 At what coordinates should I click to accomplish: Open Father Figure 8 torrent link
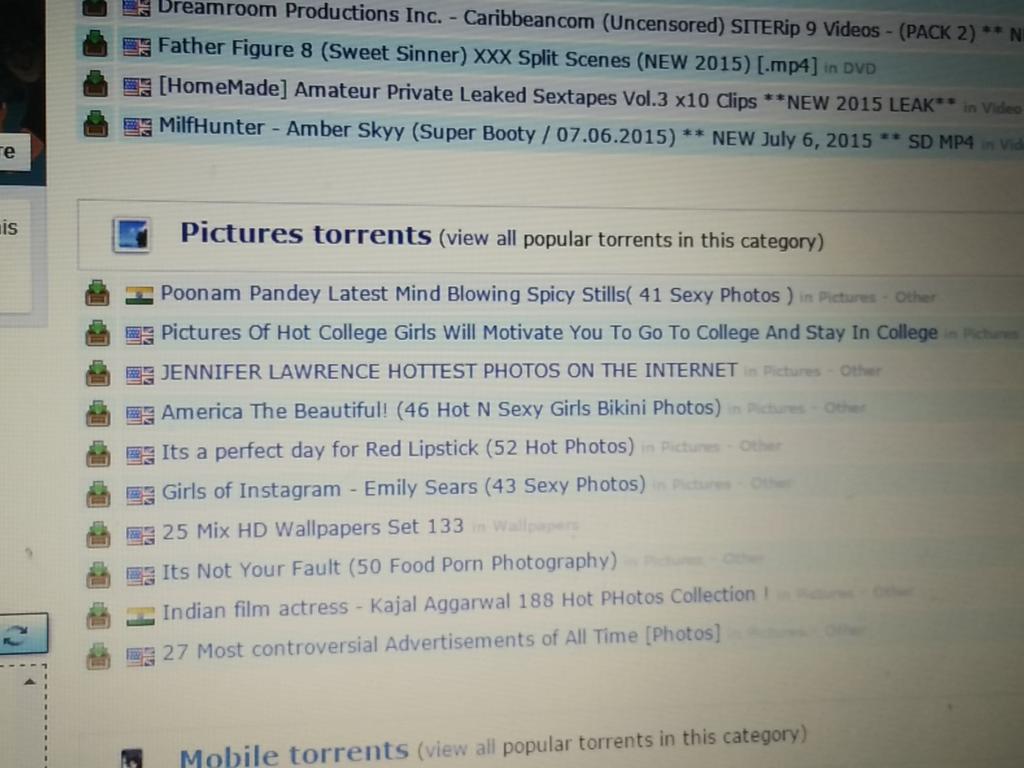point(487,56)
